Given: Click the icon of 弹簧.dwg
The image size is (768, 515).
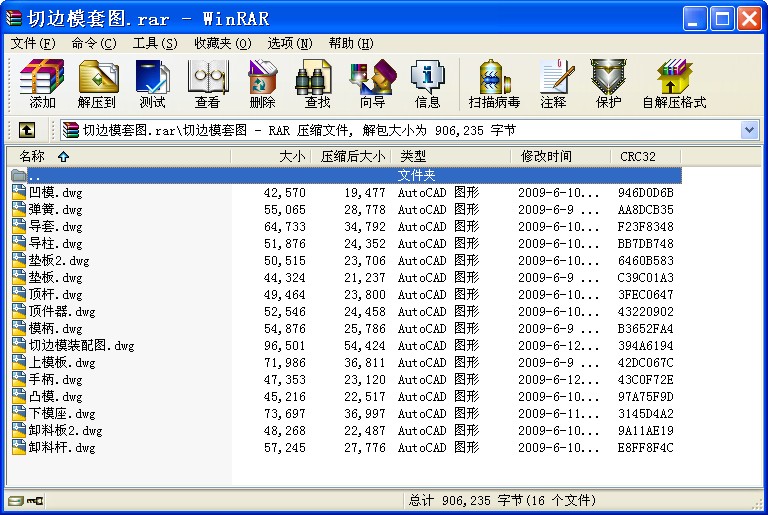Looking at the screenshot, I should [19, 209].
